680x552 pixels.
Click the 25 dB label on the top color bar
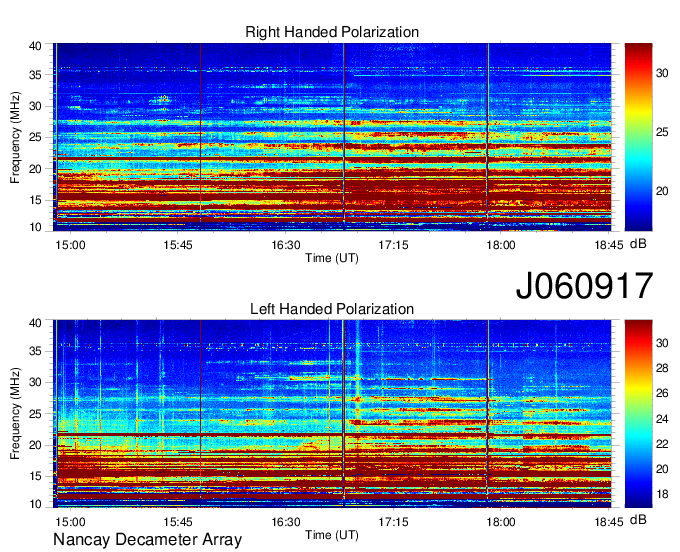[x=662, y=132]
